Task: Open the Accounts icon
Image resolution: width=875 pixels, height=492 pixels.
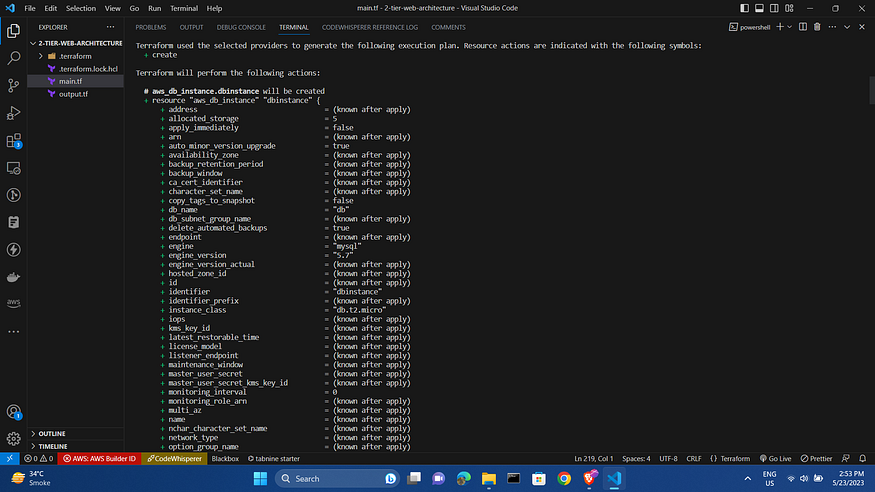Action: pyautogui.click(x=13, y=412)
